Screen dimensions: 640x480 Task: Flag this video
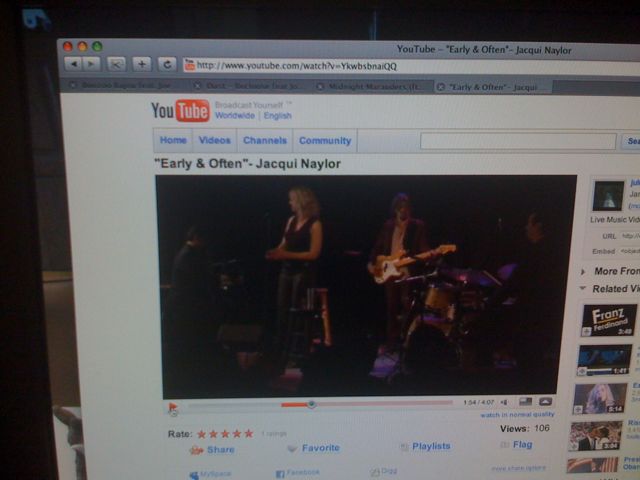click(x=517, y=445)
